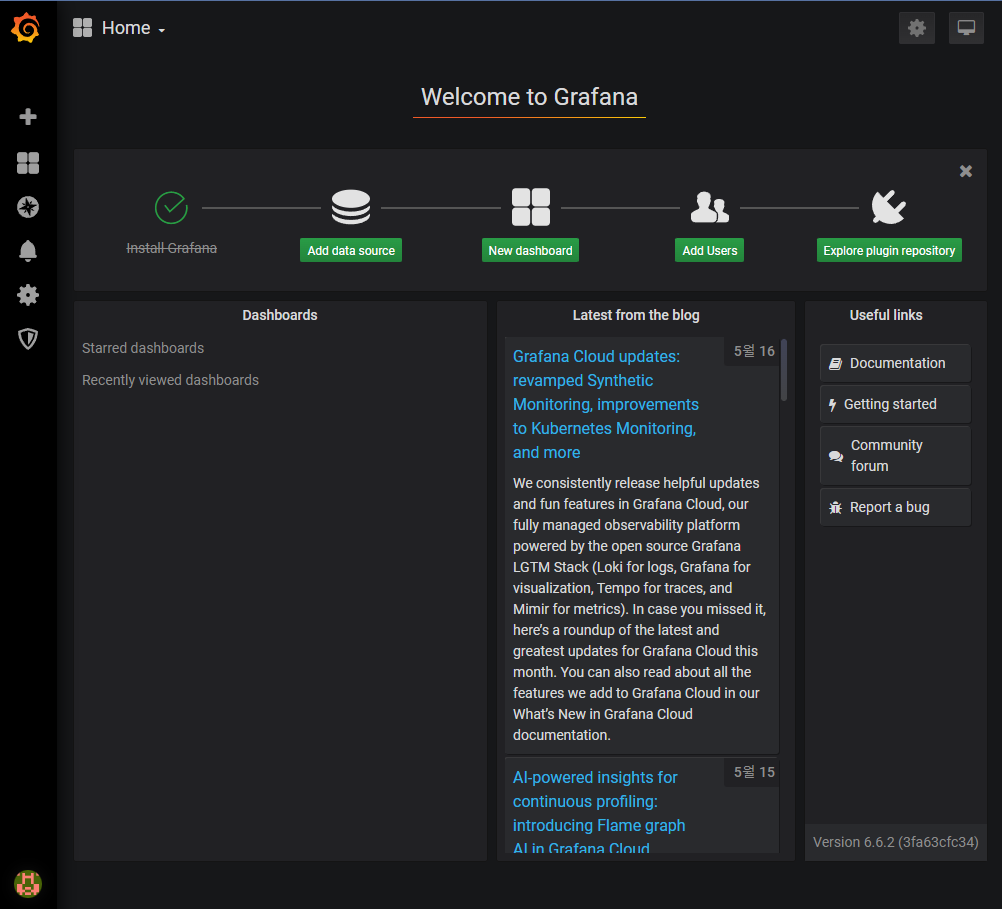Open Report a bug link

coord(895,508)
